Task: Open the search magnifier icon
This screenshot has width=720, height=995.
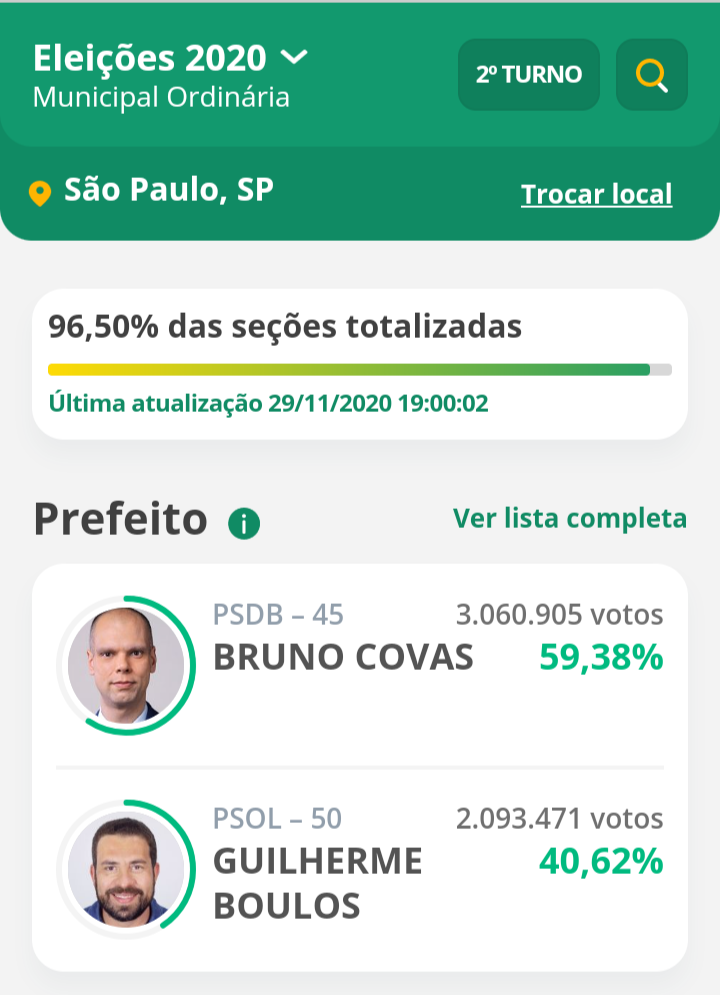Action: point(651,75)
